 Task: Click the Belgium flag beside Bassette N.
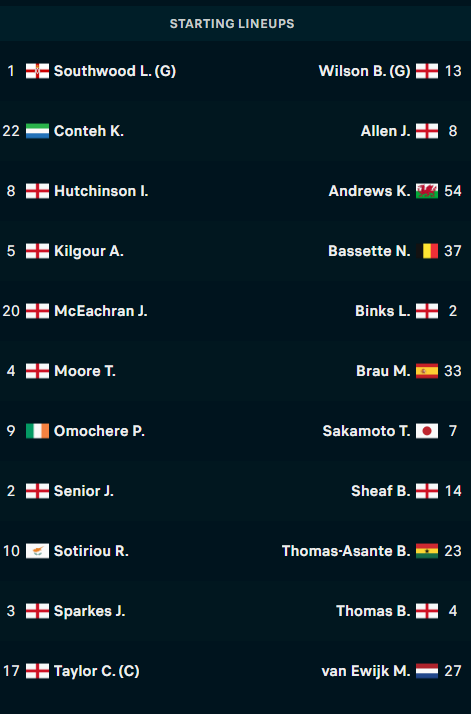[427, 251]
